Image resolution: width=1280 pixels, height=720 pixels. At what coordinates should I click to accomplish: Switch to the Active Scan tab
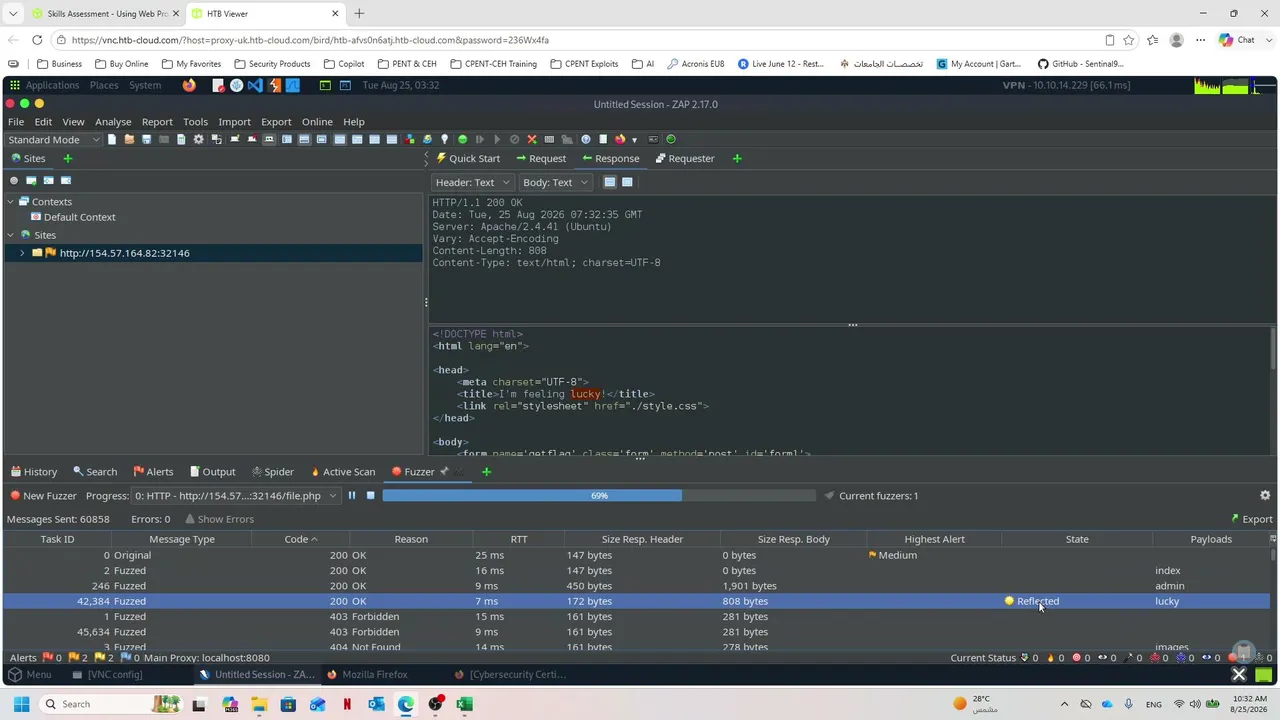point(342,471)
